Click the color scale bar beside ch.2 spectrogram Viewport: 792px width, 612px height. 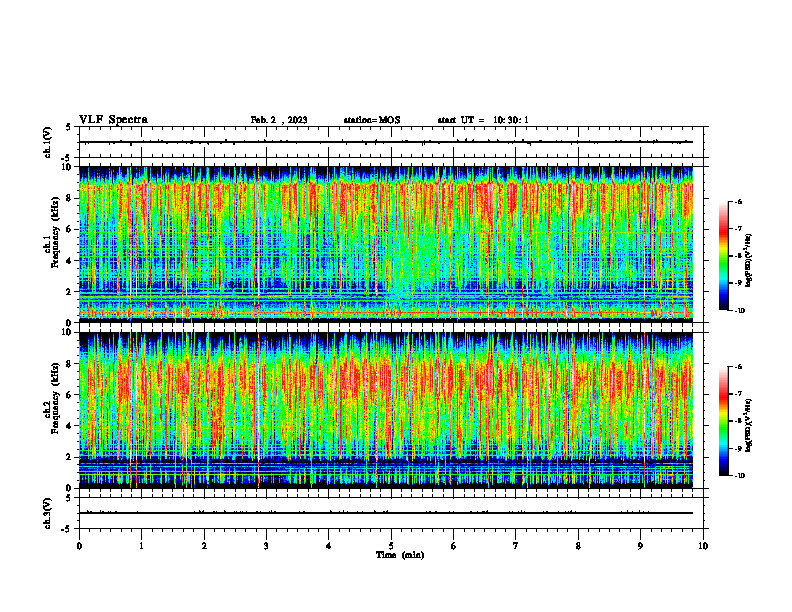point(724,421)
